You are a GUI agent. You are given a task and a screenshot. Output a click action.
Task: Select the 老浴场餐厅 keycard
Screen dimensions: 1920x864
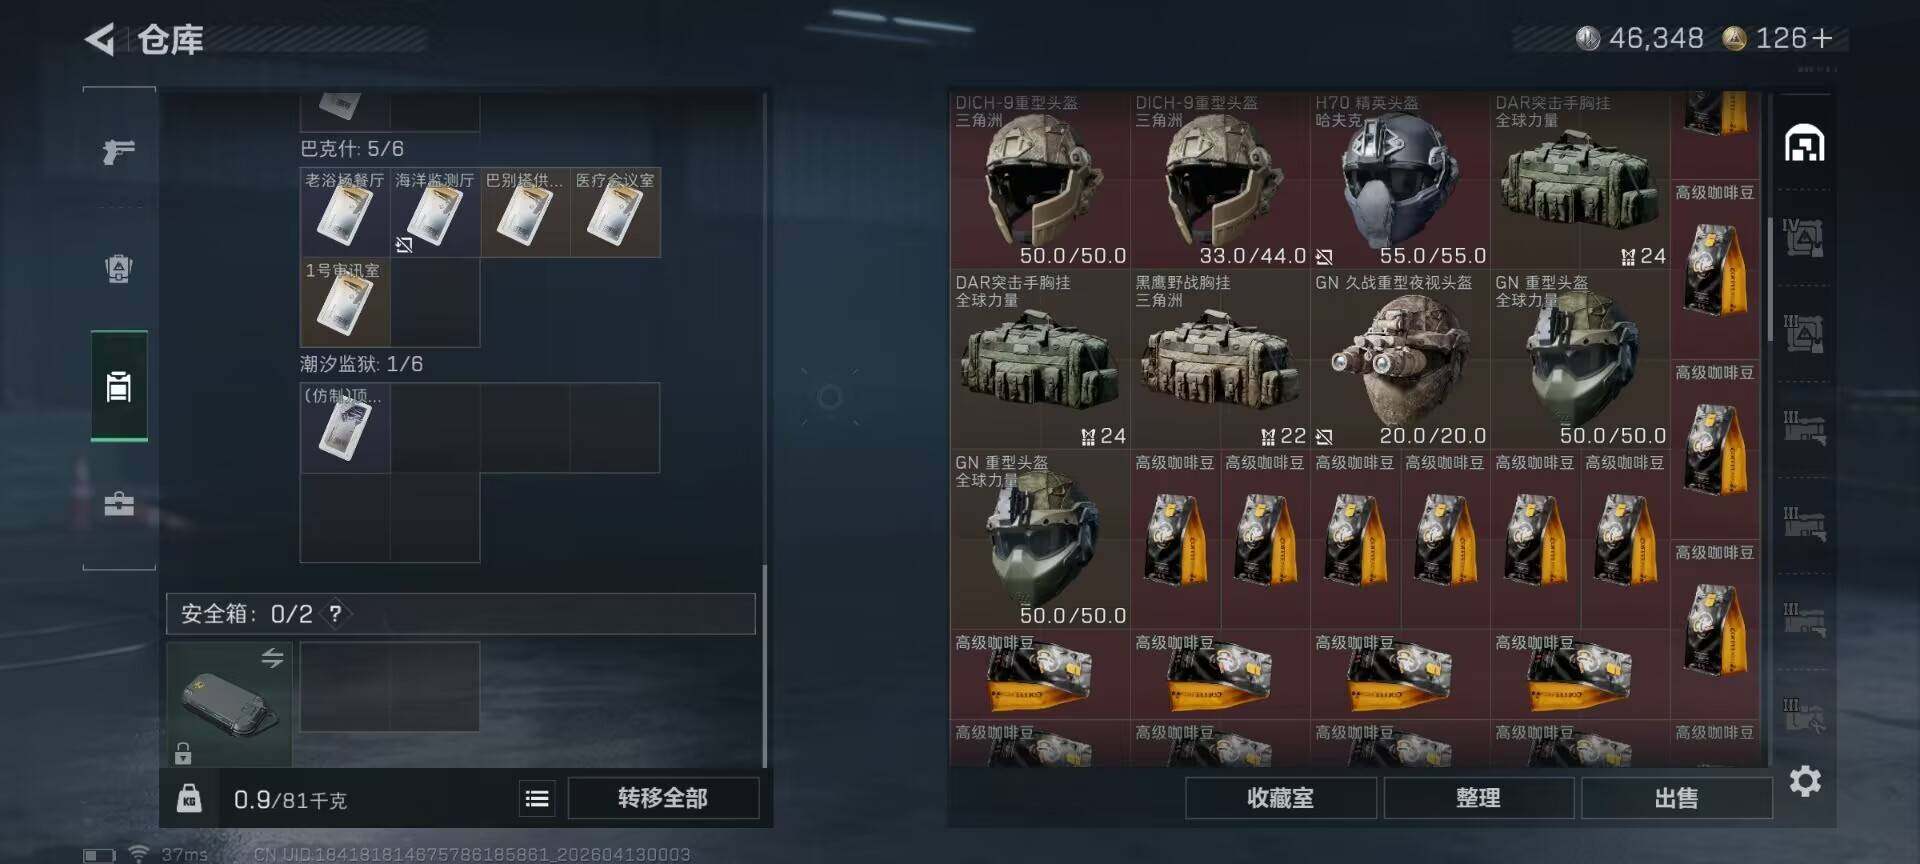[345, 213]
